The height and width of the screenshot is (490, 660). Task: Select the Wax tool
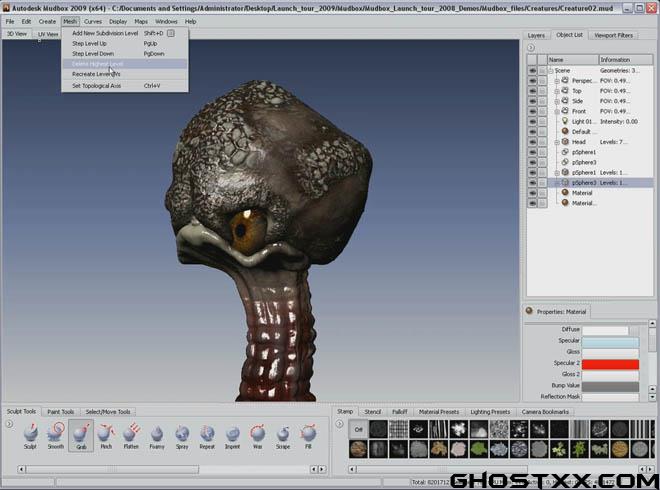[258, 436]
